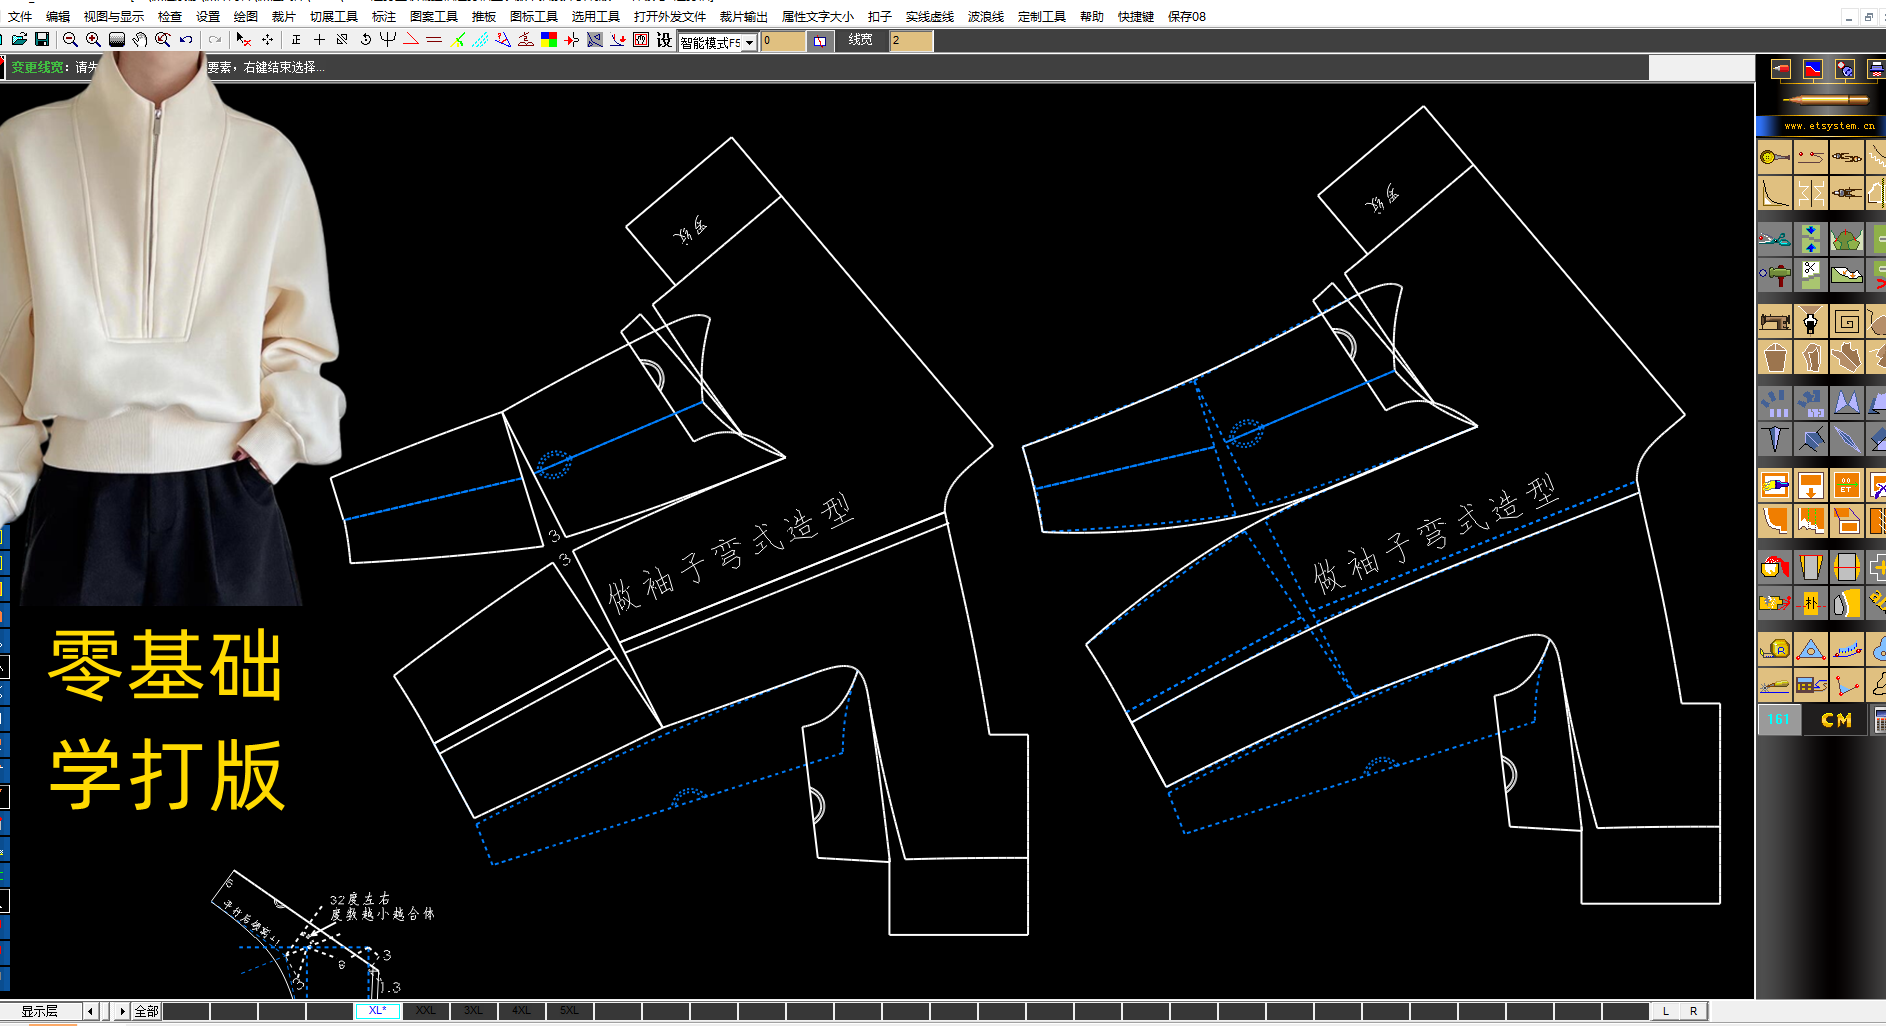Screen dimensions: 1886x1026
Task: Select the tape measure tool icon
Action: (x=1775, y=650)
